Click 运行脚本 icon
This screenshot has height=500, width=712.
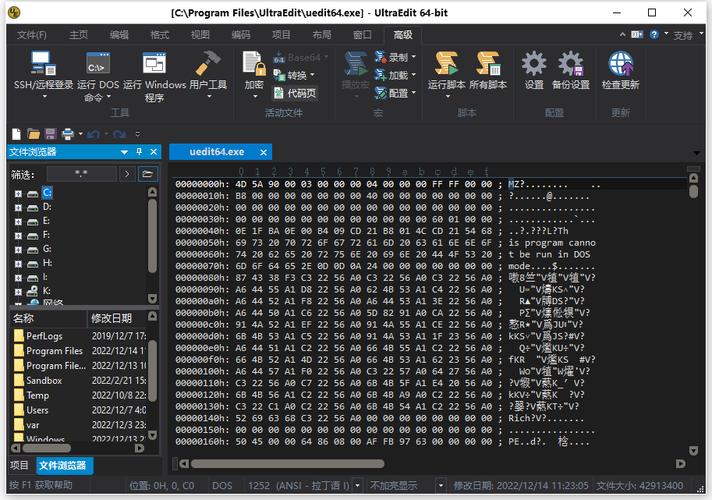[446, 64]
